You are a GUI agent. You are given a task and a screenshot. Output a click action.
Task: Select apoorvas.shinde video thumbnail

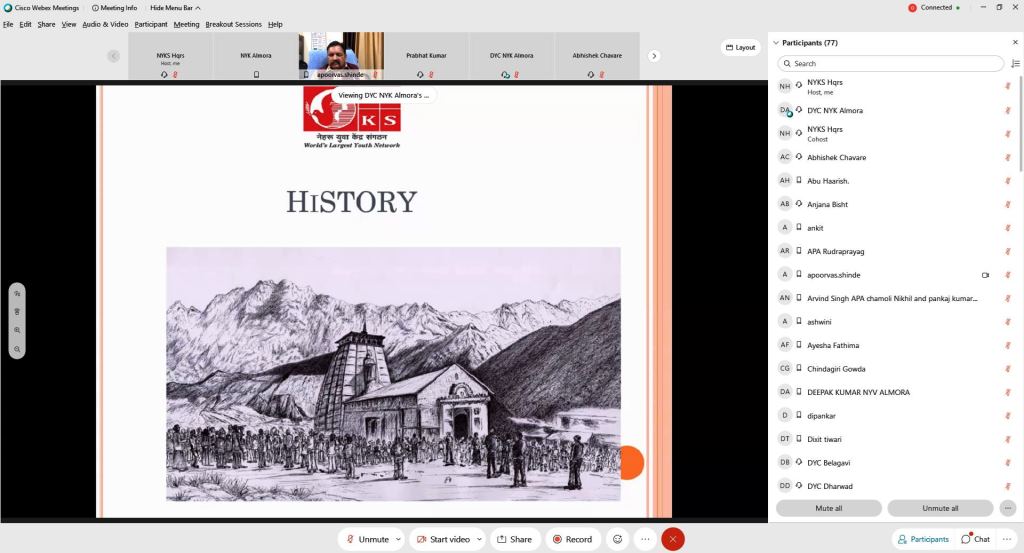[341, 56]
